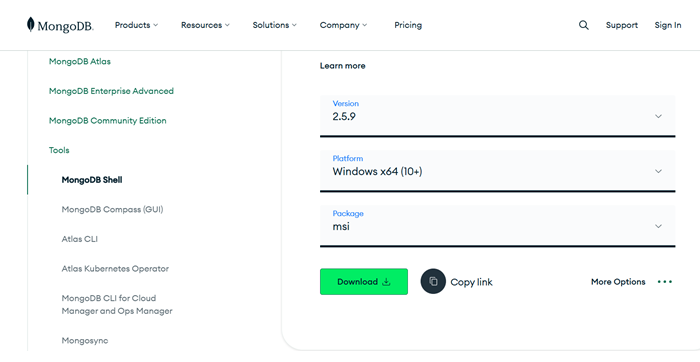Select Atlas CLI in sidebar
This screenshot has height=362, width=700.
[79, 239]
